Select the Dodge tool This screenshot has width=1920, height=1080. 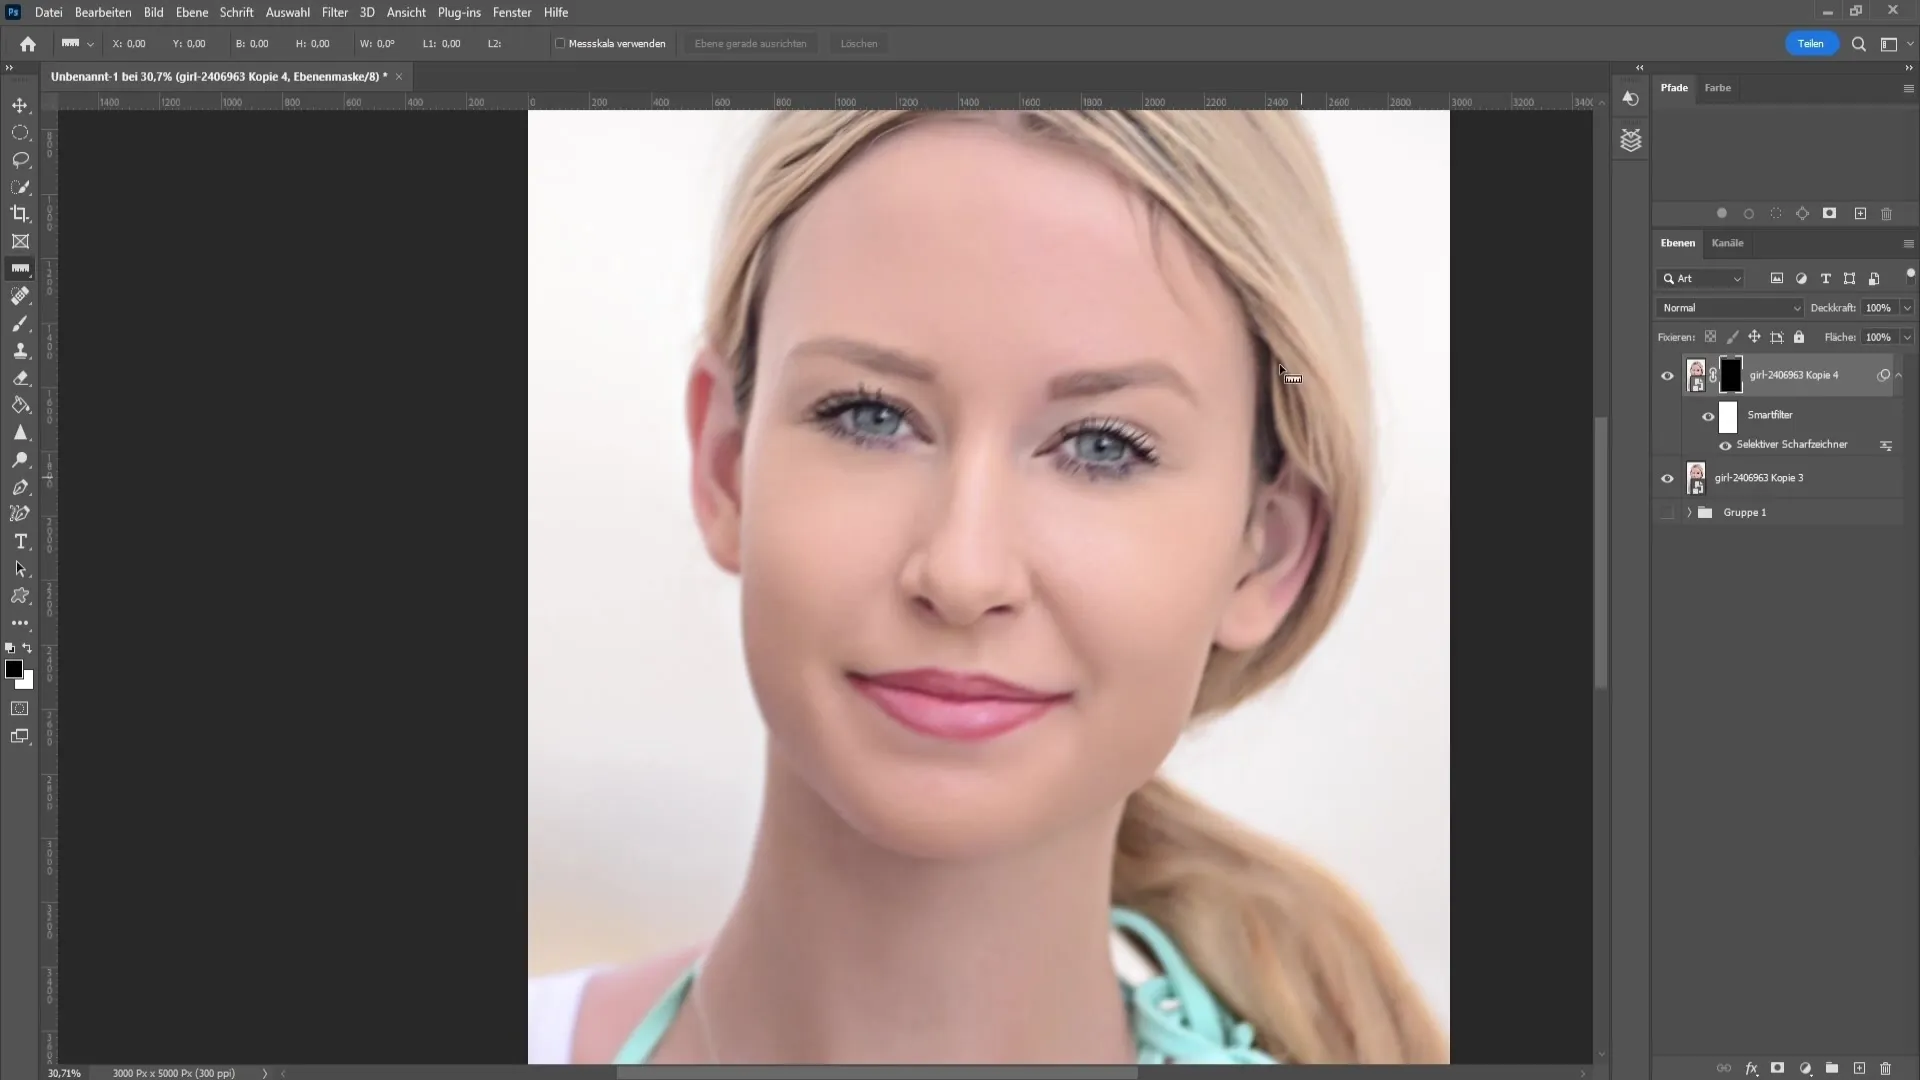point(20,460)
